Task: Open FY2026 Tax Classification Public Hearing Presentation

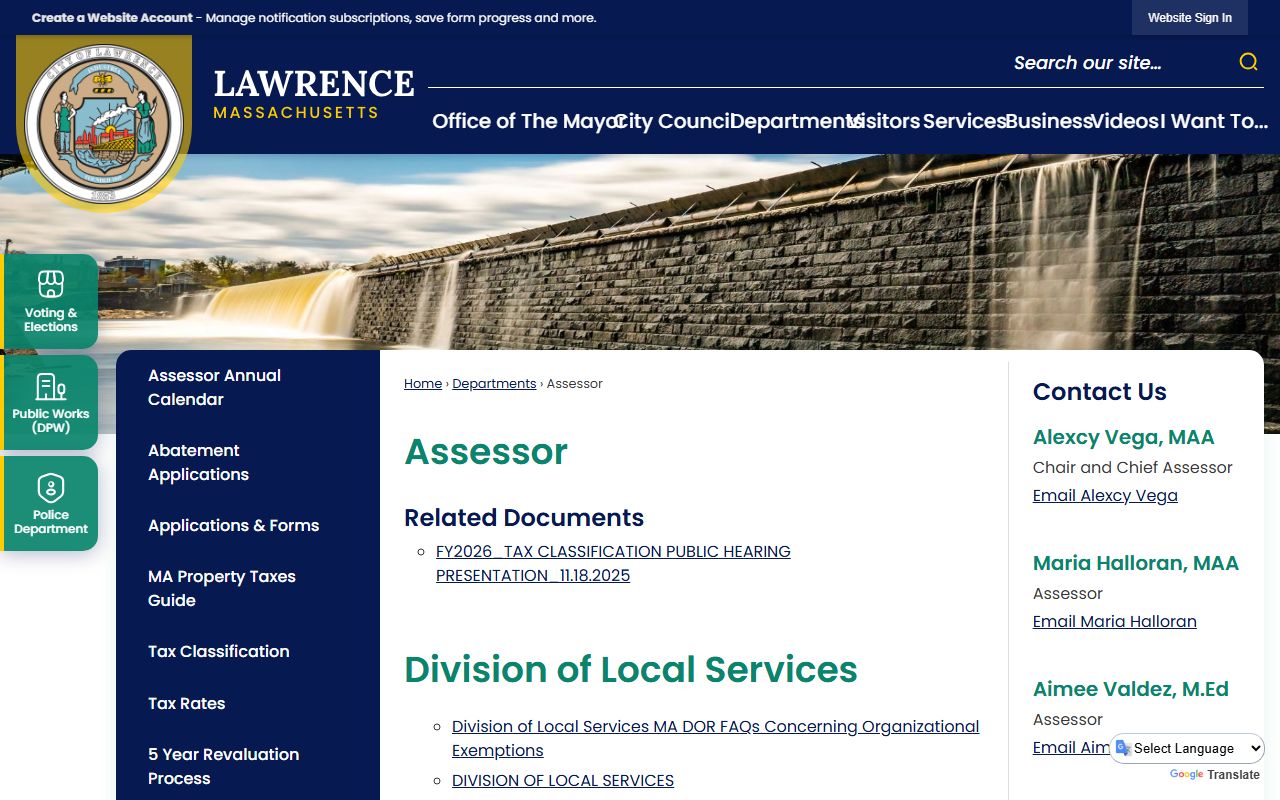Action: coord(613,564)
